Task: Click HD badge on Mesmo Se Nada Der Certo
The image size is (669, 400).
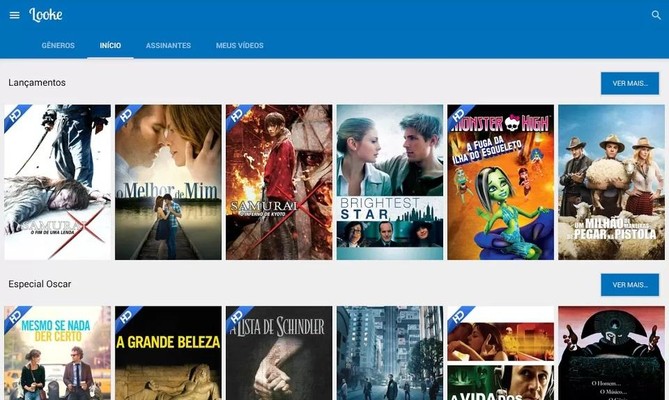Action: pos(15,316)
